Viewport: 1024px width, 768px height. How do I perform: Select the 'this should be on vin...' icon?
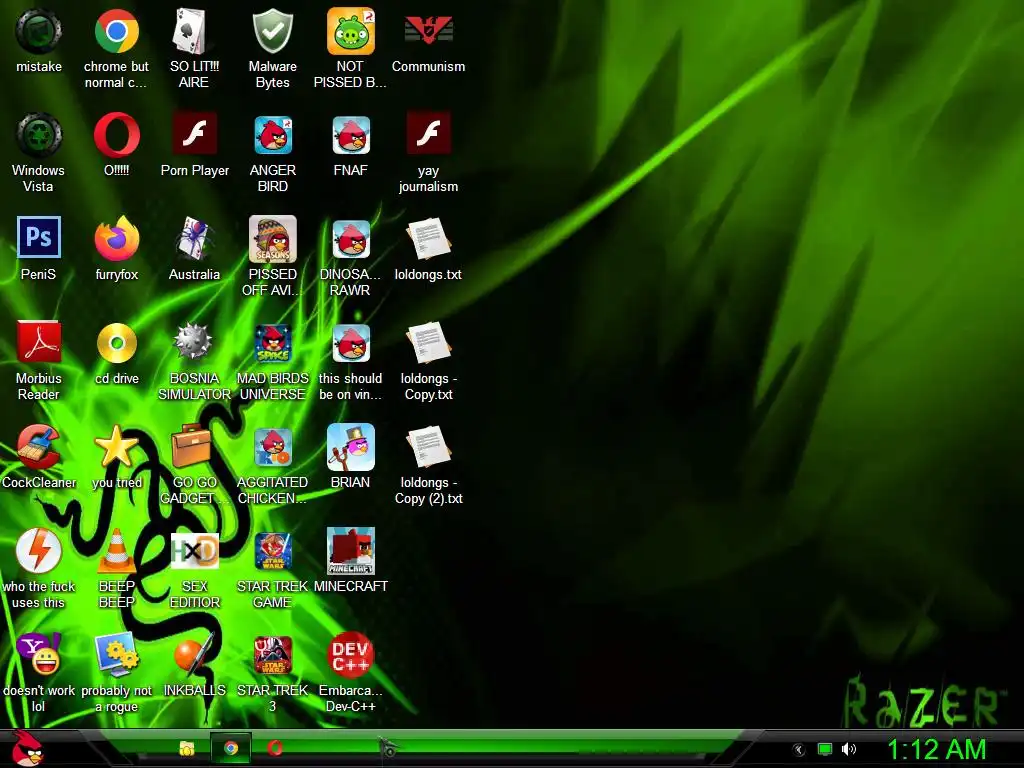(x=351, y=343)
